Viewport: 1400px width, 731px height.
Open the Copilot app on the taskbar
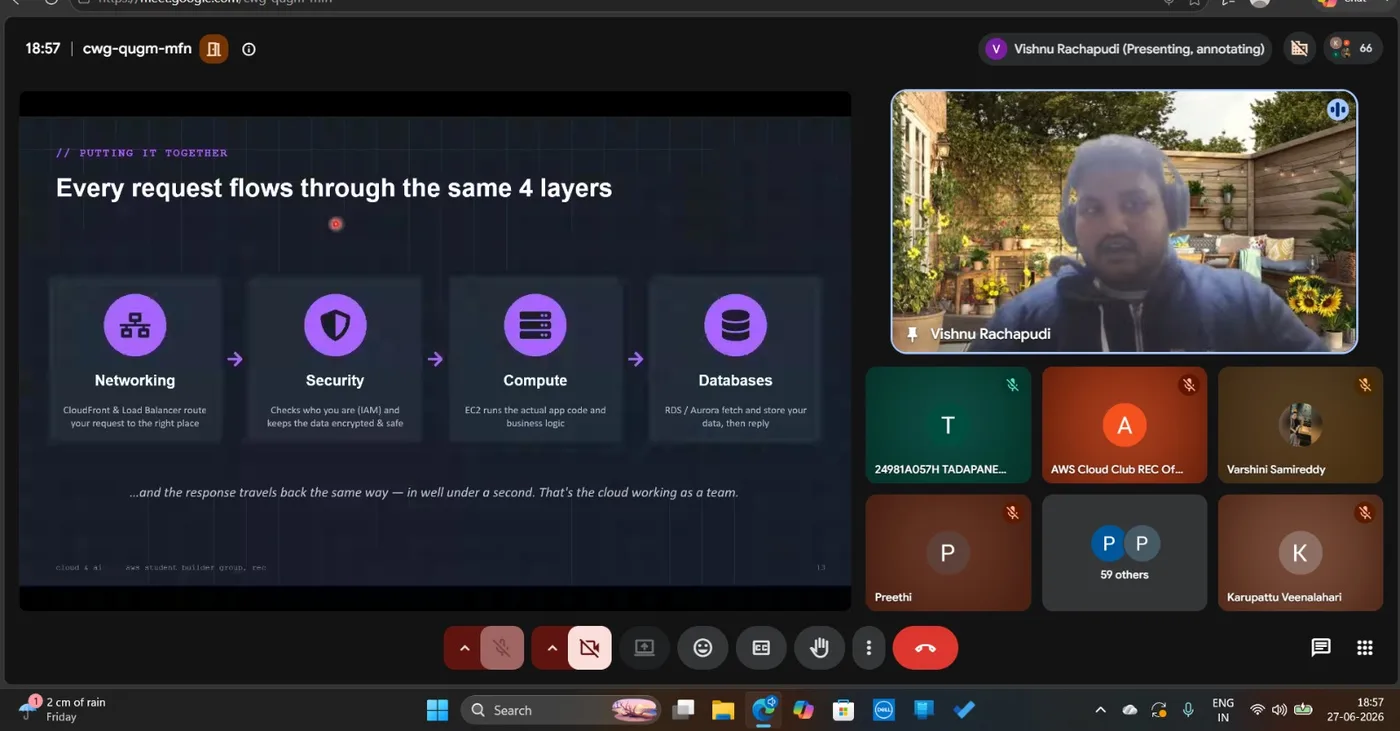803,710
